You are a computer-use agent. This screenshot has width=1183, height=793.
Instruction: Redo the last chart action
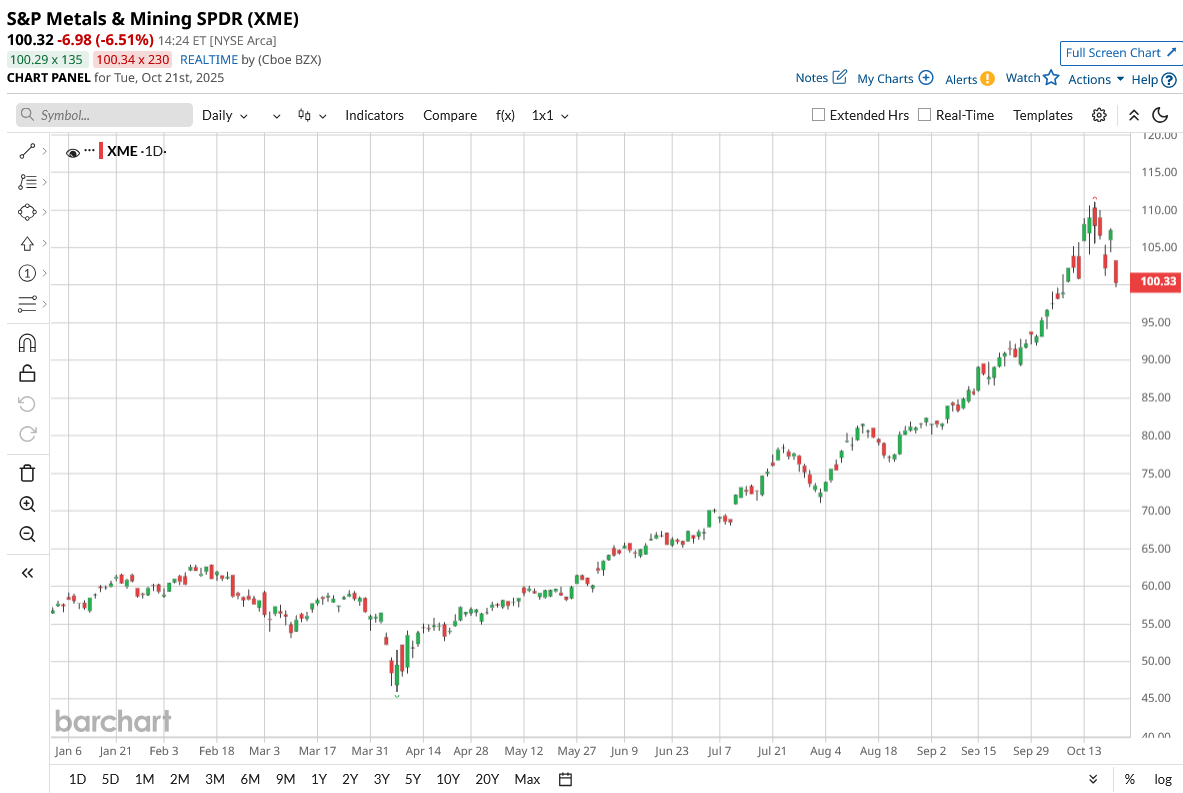point(27,434)
